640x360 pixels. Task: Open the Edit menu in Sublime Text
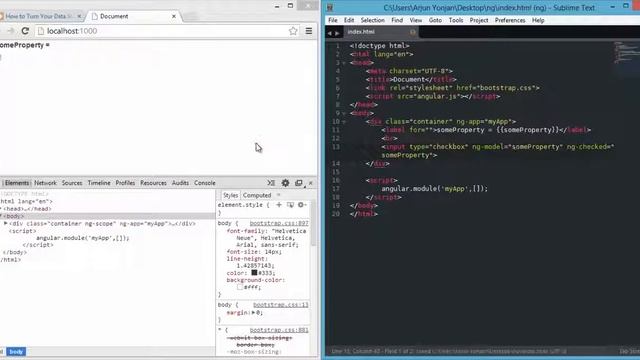pyautogui.click(x=349, y=20)
